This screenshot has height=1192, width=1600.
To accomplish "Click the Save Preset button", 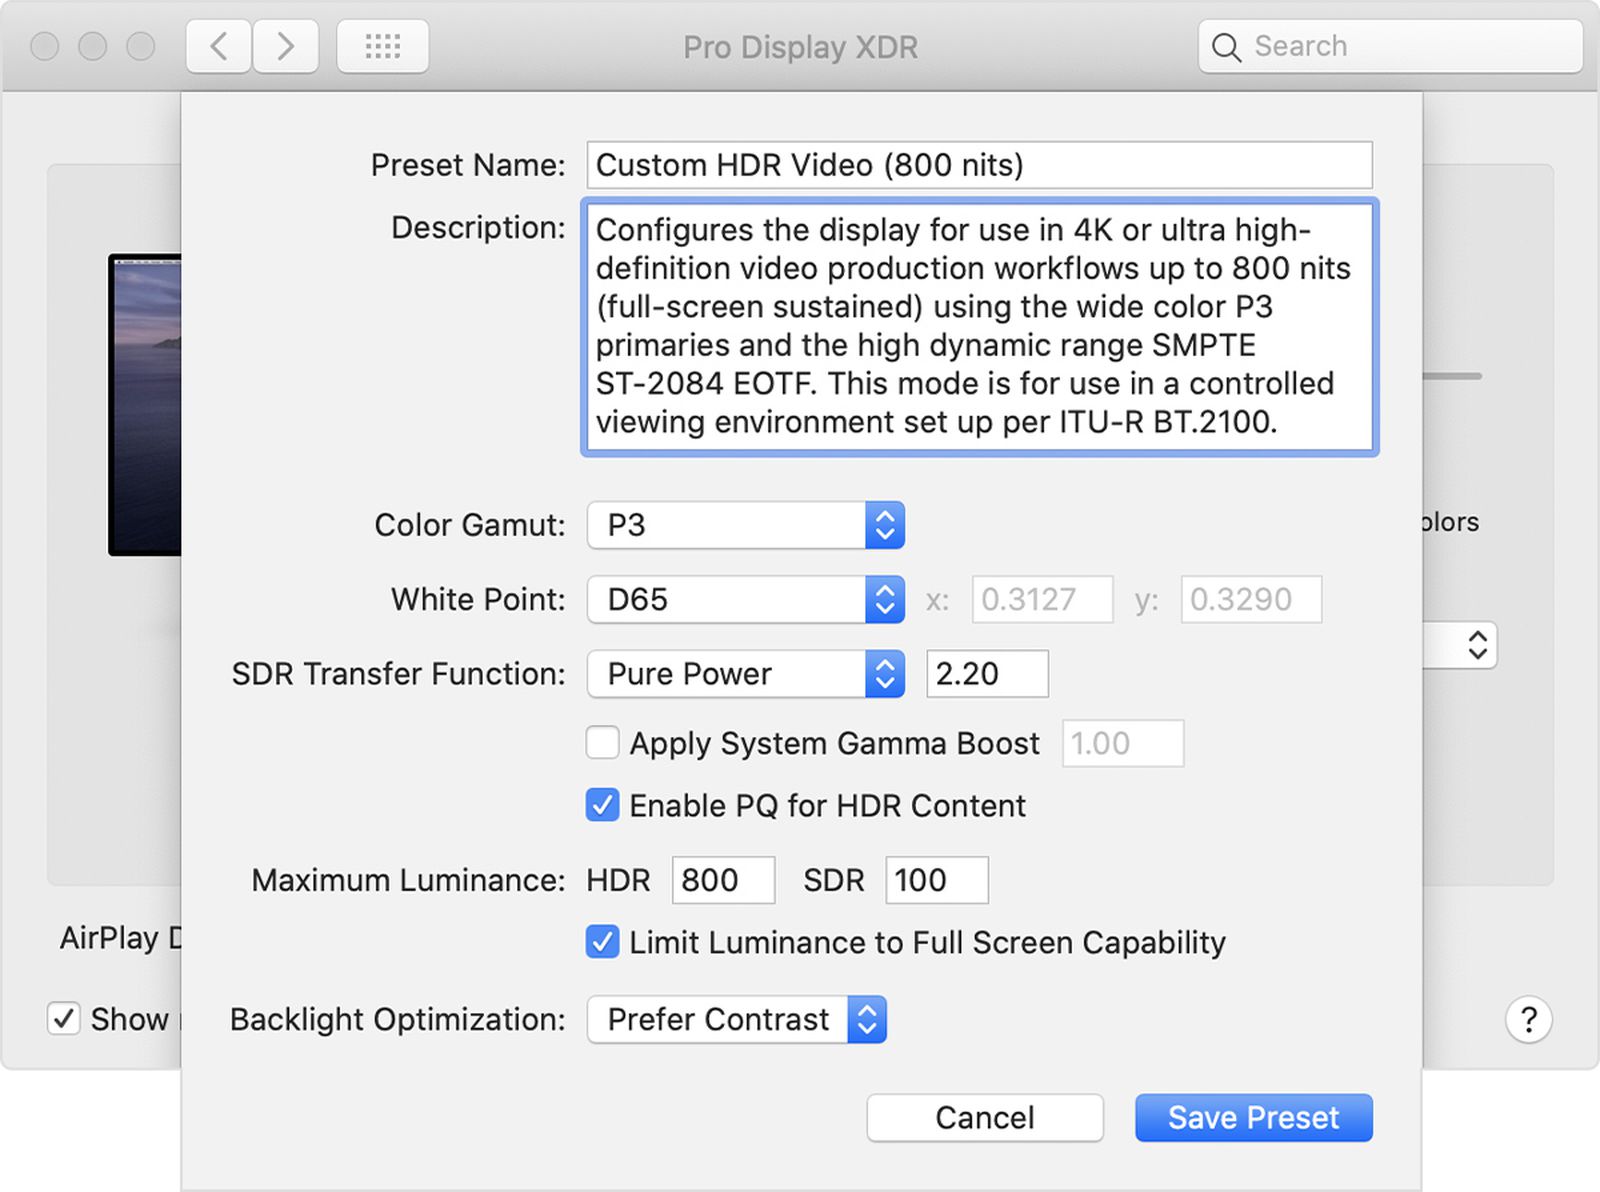I will pos(1253,1117).
